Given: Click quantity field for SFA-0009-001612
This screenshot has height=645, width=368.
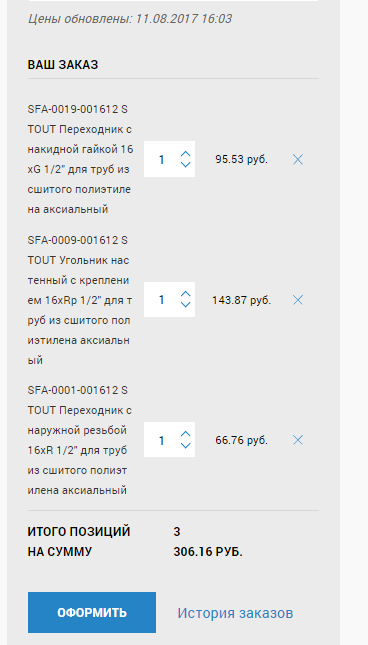Looking at the screenshot, I should coord(162,299).
